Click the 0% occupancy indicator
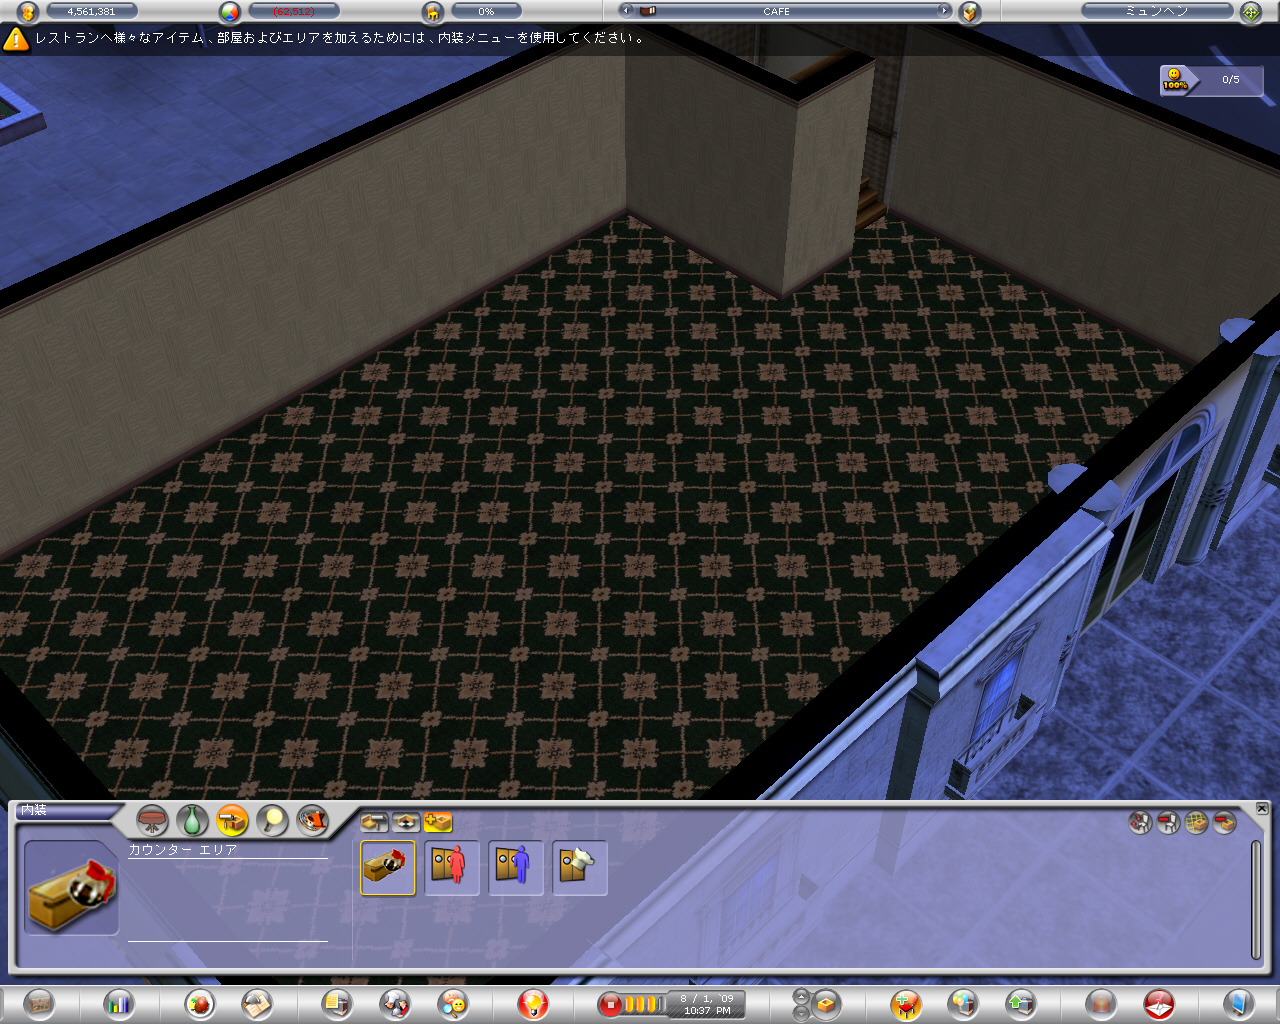Image resolution: width=1280 pixels, height=1024 pixels. [x=486, y=12]
